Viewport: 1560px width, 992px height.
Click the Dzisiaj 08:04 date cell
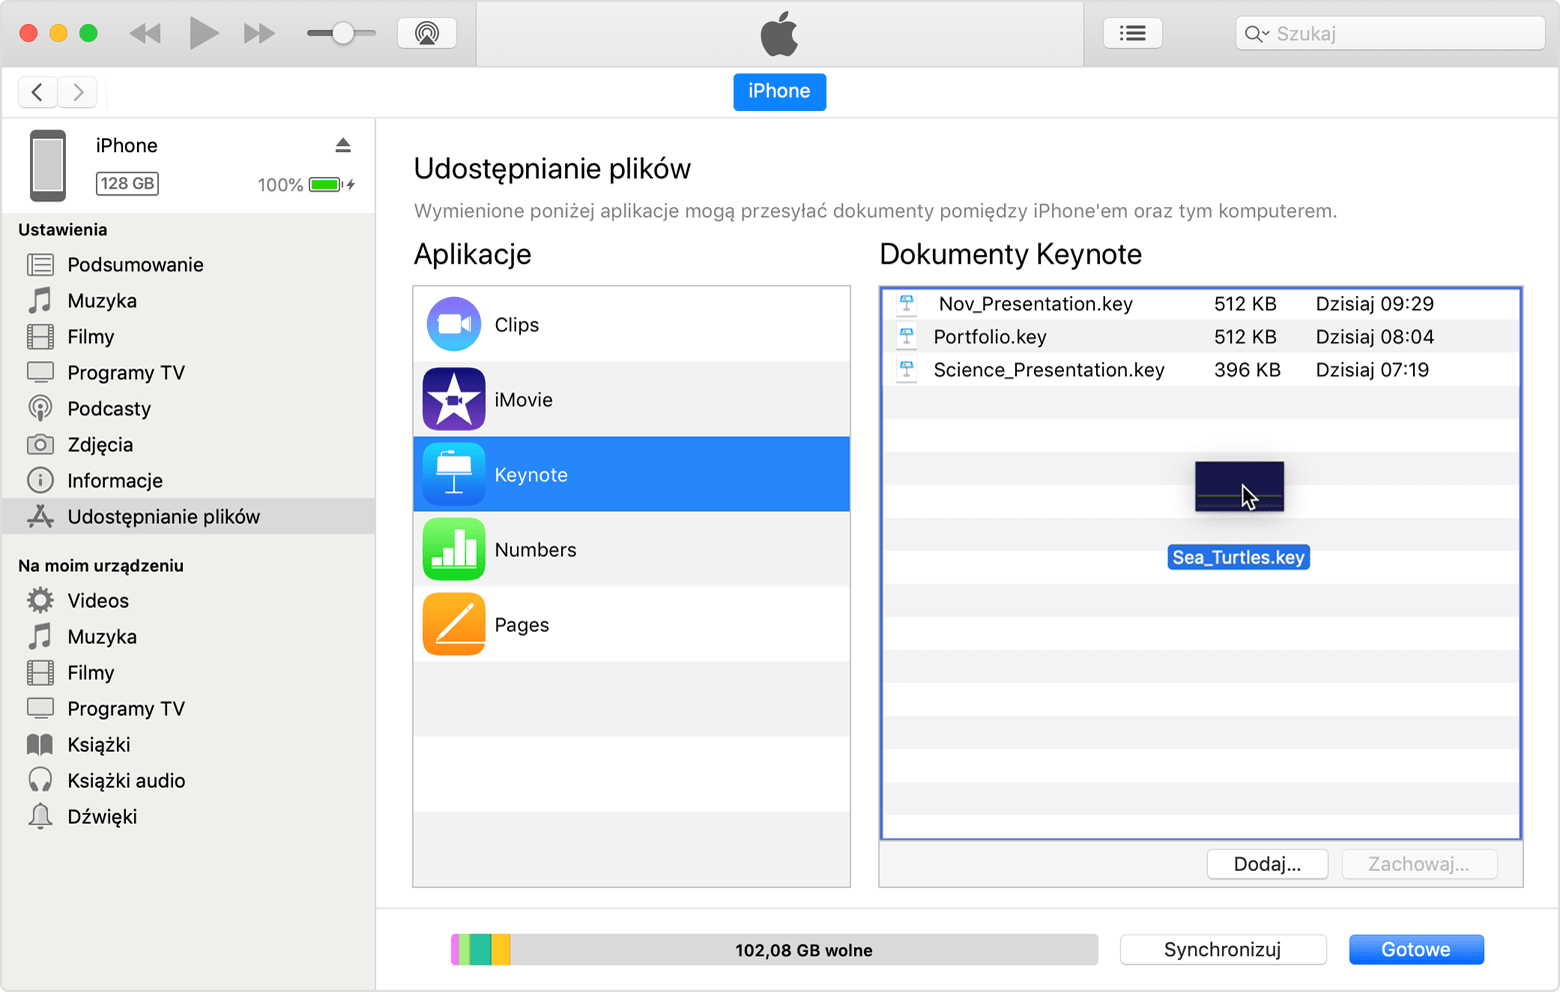(x=1375, y=337)
